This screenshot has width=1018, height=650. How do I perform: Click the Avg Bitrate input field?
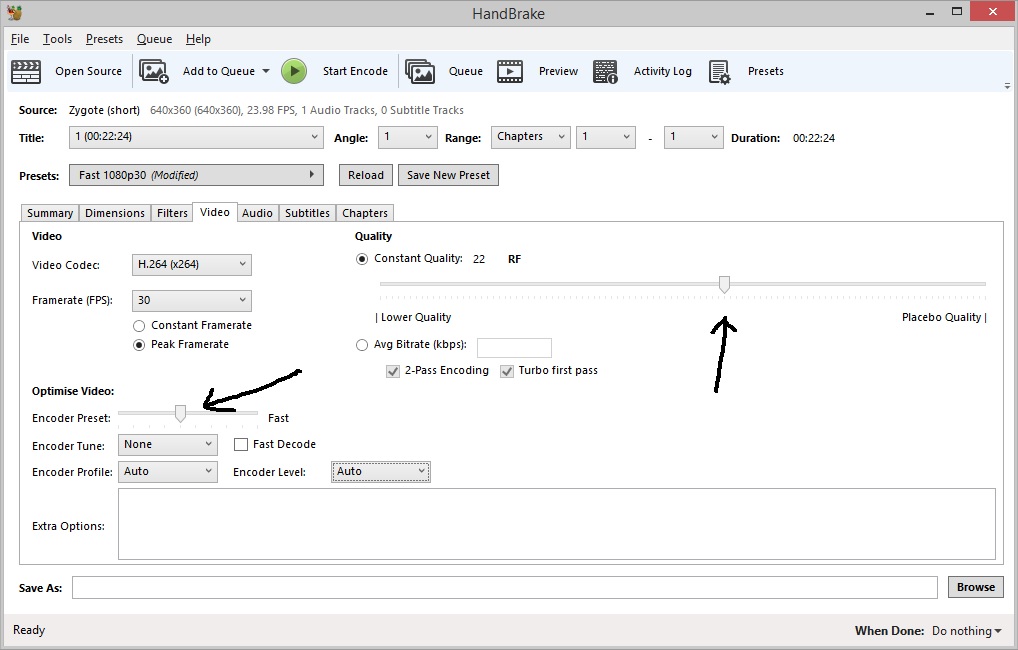514,347
